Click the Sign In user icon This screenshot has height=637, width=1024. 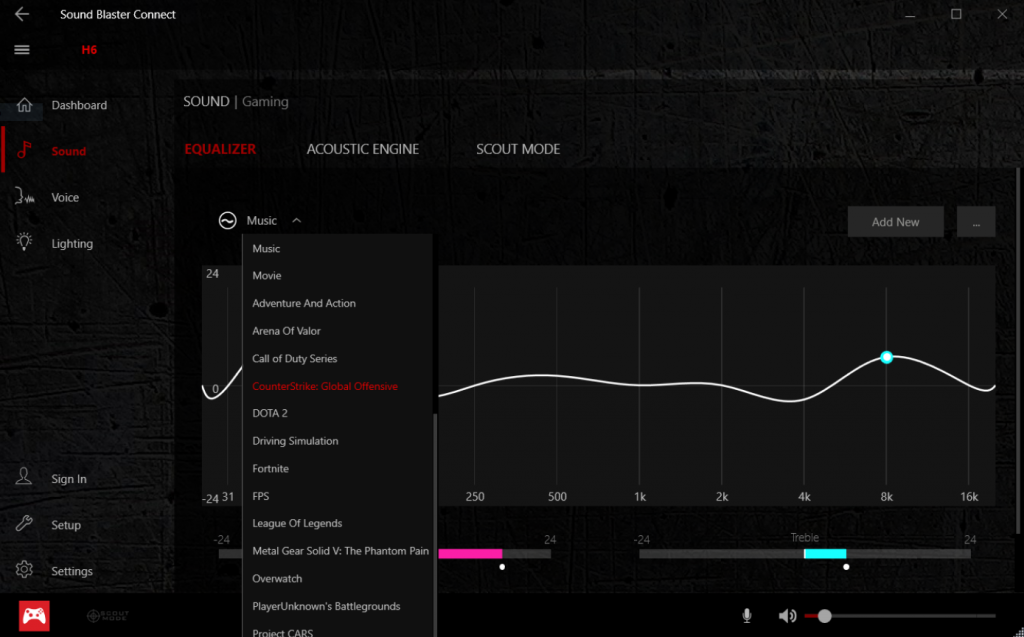(x=24, y=477)
